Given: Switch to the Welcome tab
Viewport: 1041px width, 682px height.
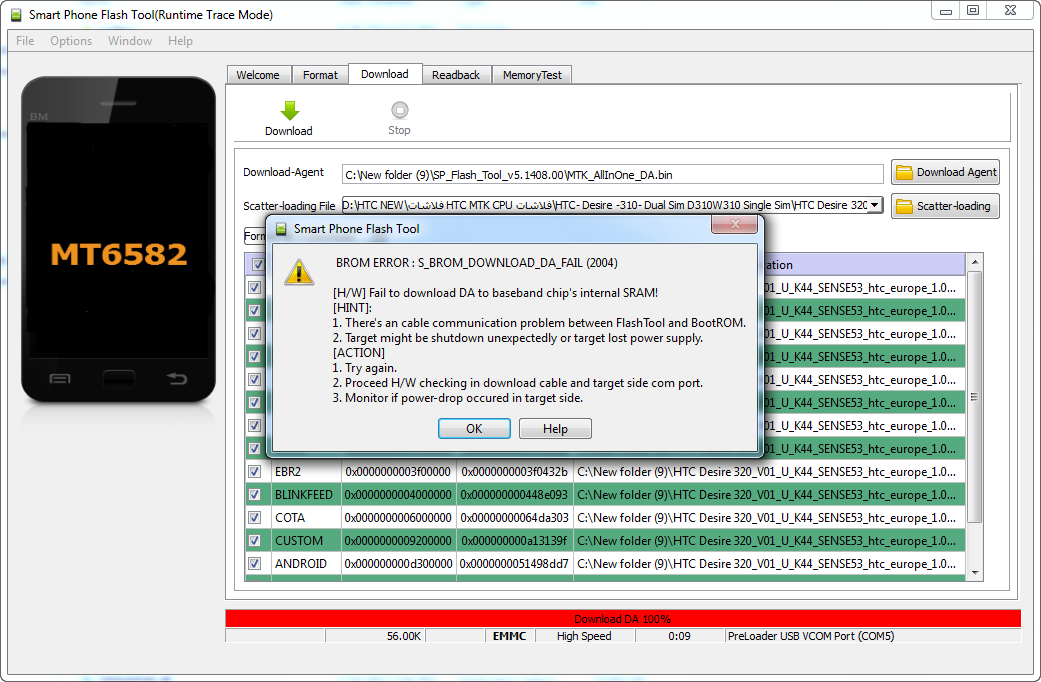Looking at the screenshot, I should (258, 75).
